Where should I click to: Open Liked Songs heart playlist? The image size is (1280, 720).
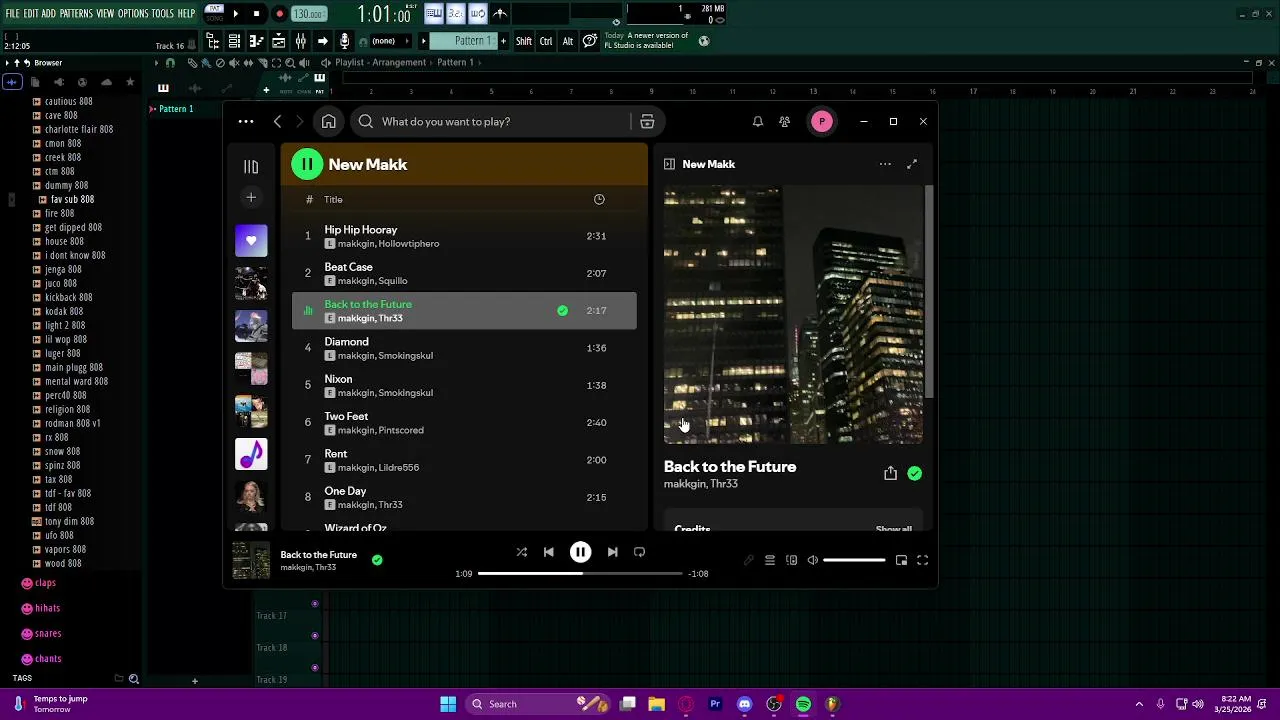coord(251,240)
